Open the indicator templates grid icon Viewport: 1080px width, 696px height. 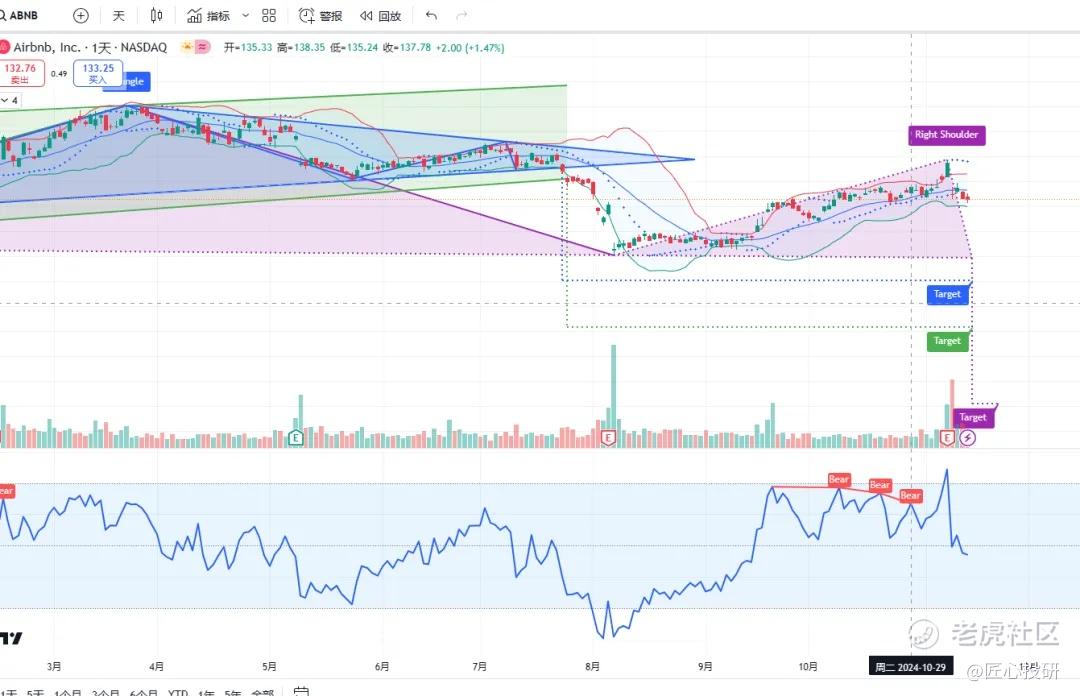(269, 15)
